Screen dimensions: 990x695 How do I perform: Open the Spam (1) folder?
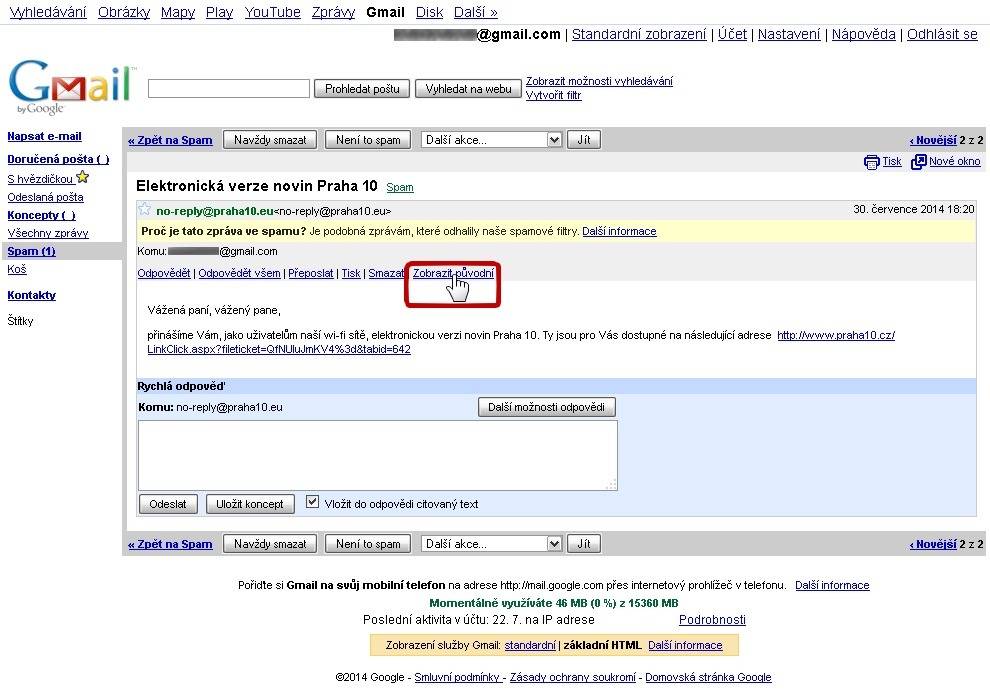(31, 251)
